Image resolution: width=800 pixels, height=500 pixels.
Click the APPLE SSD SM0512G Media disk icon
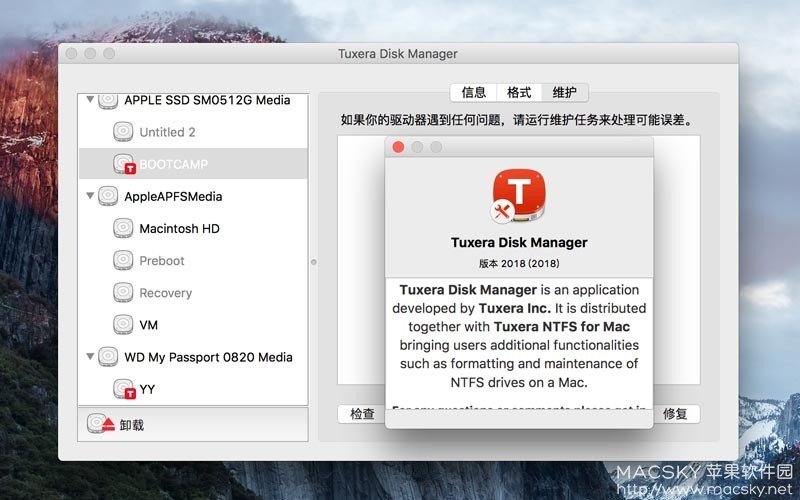coord(108,100)
